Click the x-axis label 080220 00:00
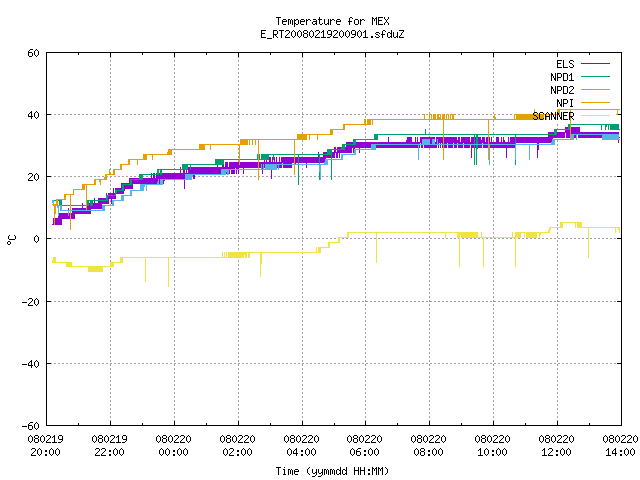The image size is (640, 480). coord(173,446)
